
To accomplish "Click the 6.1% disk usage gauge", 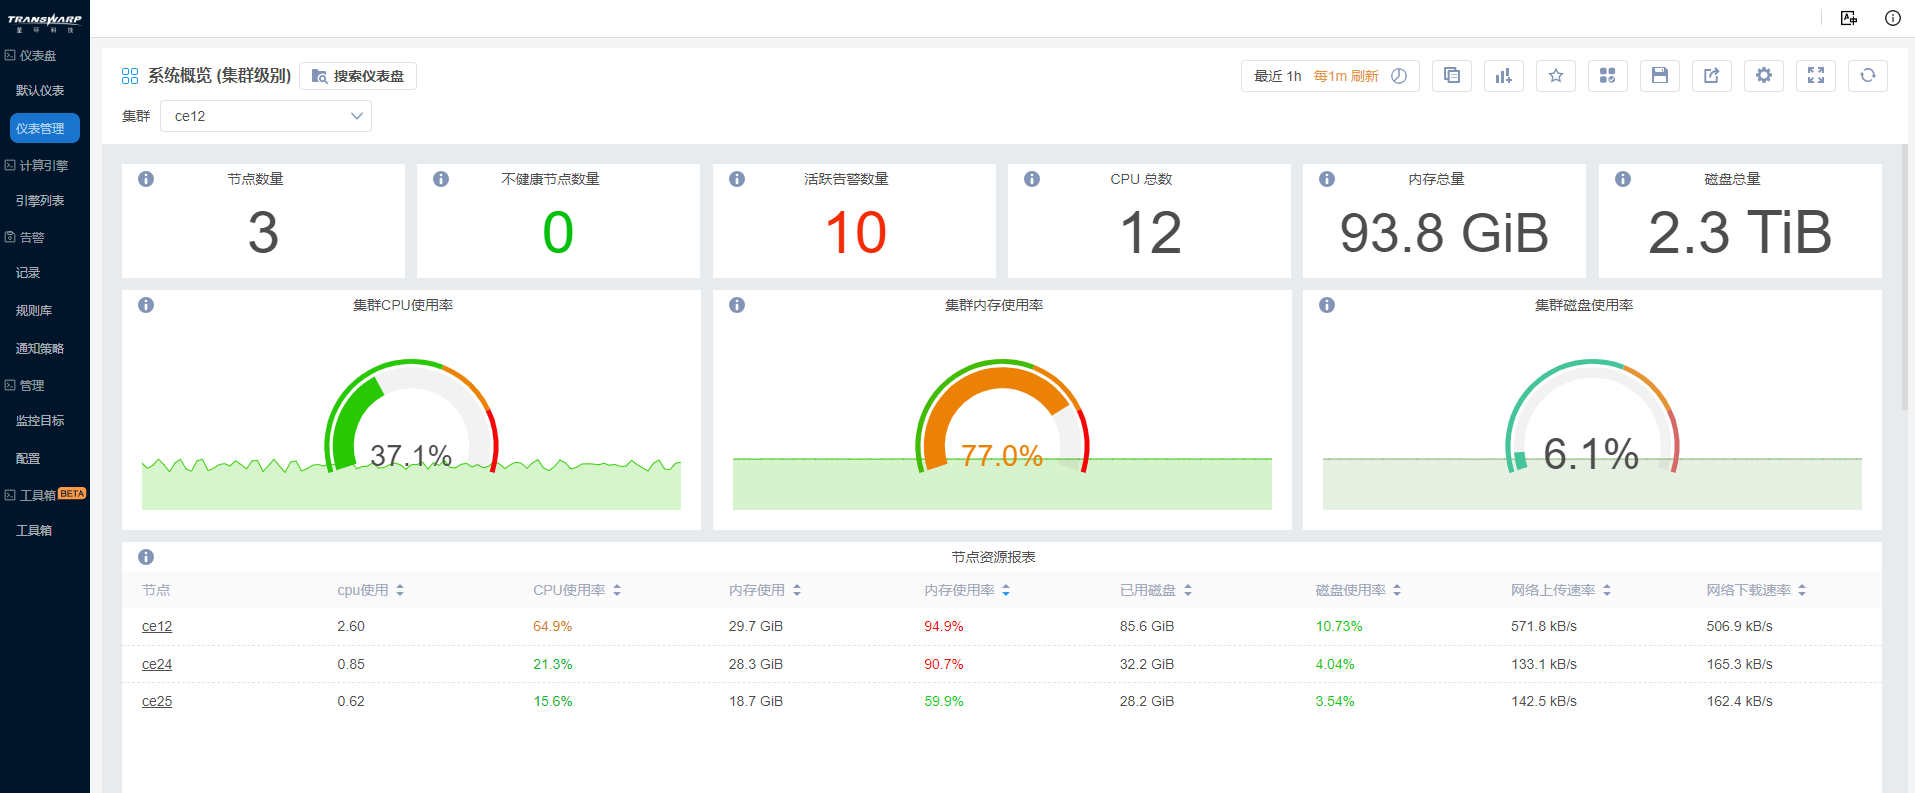I will [x=1592, y=416].
